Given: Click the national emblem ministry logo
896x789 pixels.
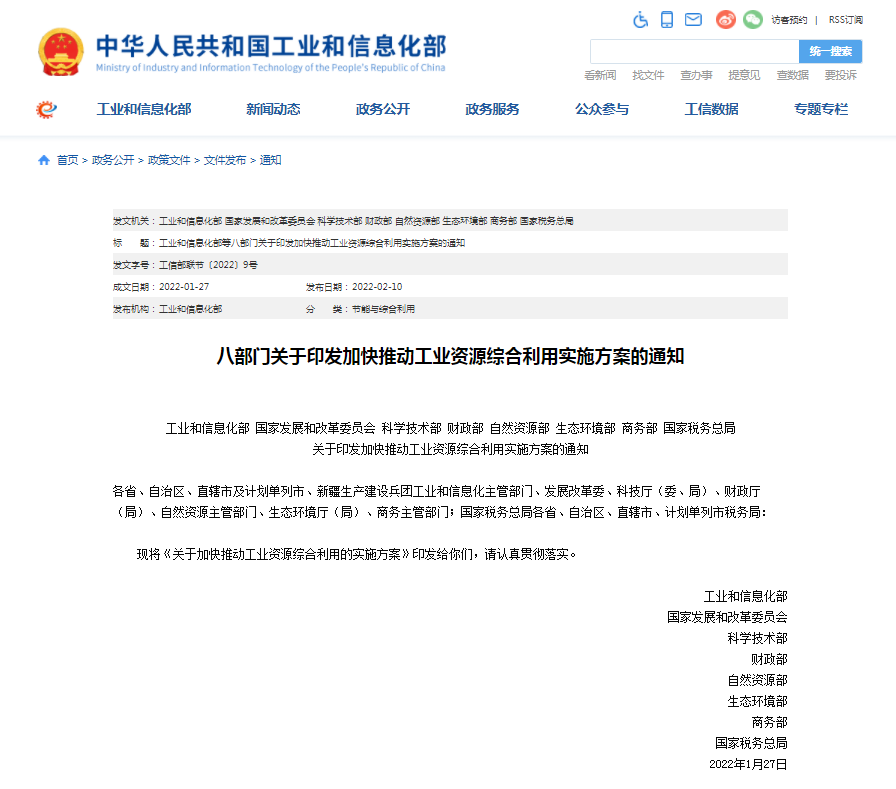Looking at the screenshot, I should pyautogui.click(x=61, y=51).
